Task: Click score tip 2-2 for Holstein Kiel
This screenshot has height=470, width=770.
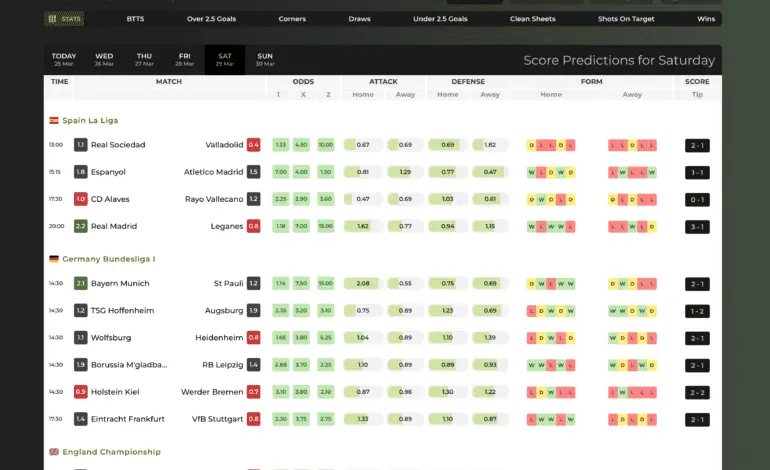Action: click(697, 392)
